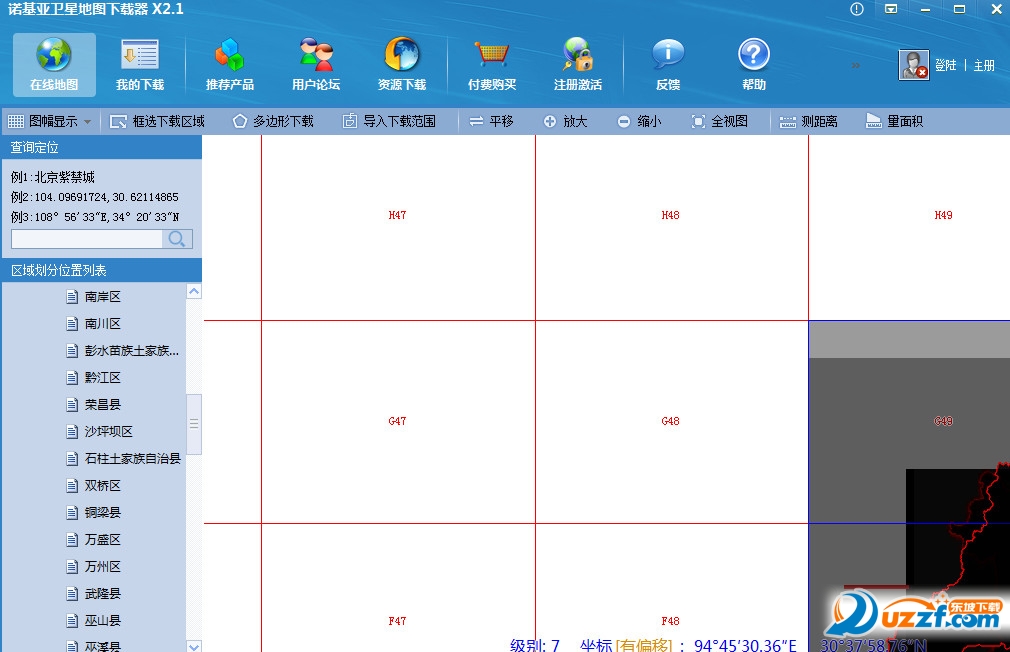This screenshot has width=1010, height=652.
Task: Click the region list scrollbar thumb
Action: point(194,424)
